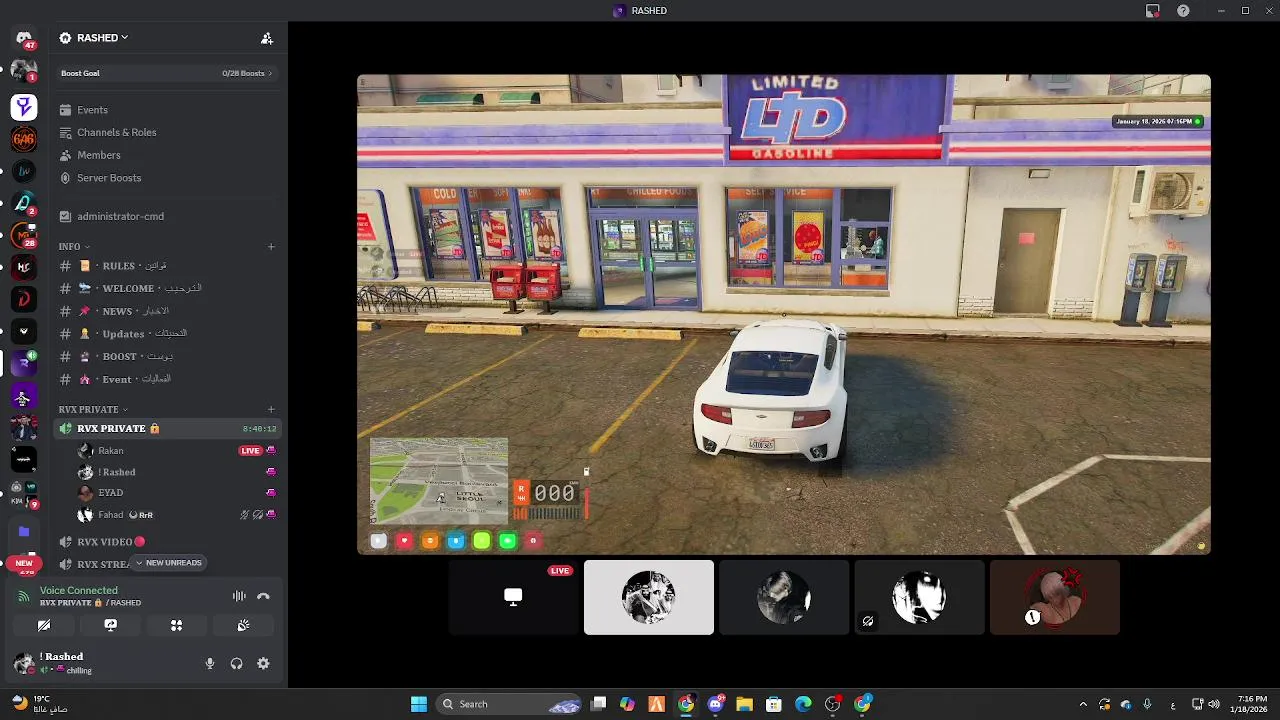
Task: Click ! Rashed in the voice channel list
Action: (116, 472)
